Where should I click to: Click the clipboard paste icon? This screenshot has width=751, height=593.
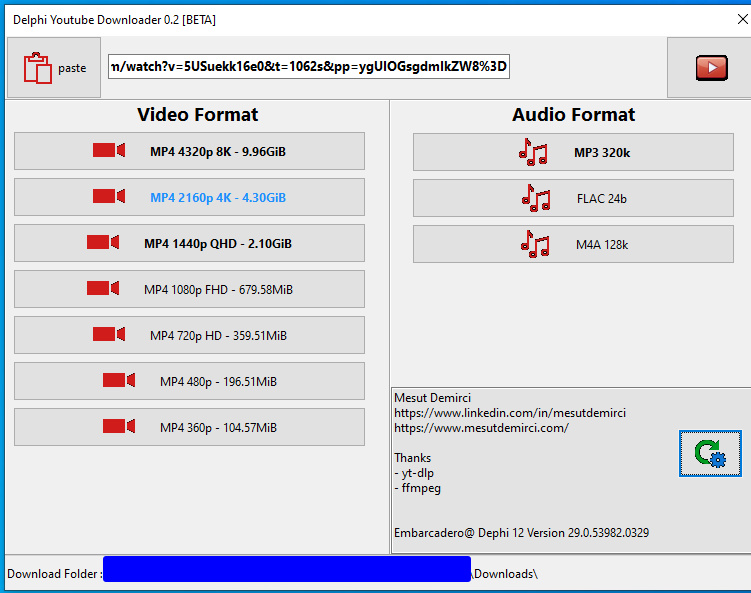point(38,68)
